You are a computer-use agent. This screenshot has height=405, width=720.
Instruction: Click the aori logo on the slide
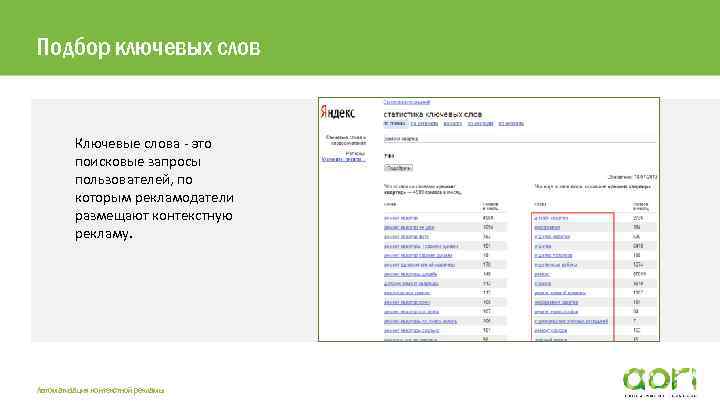pos(660,382)
